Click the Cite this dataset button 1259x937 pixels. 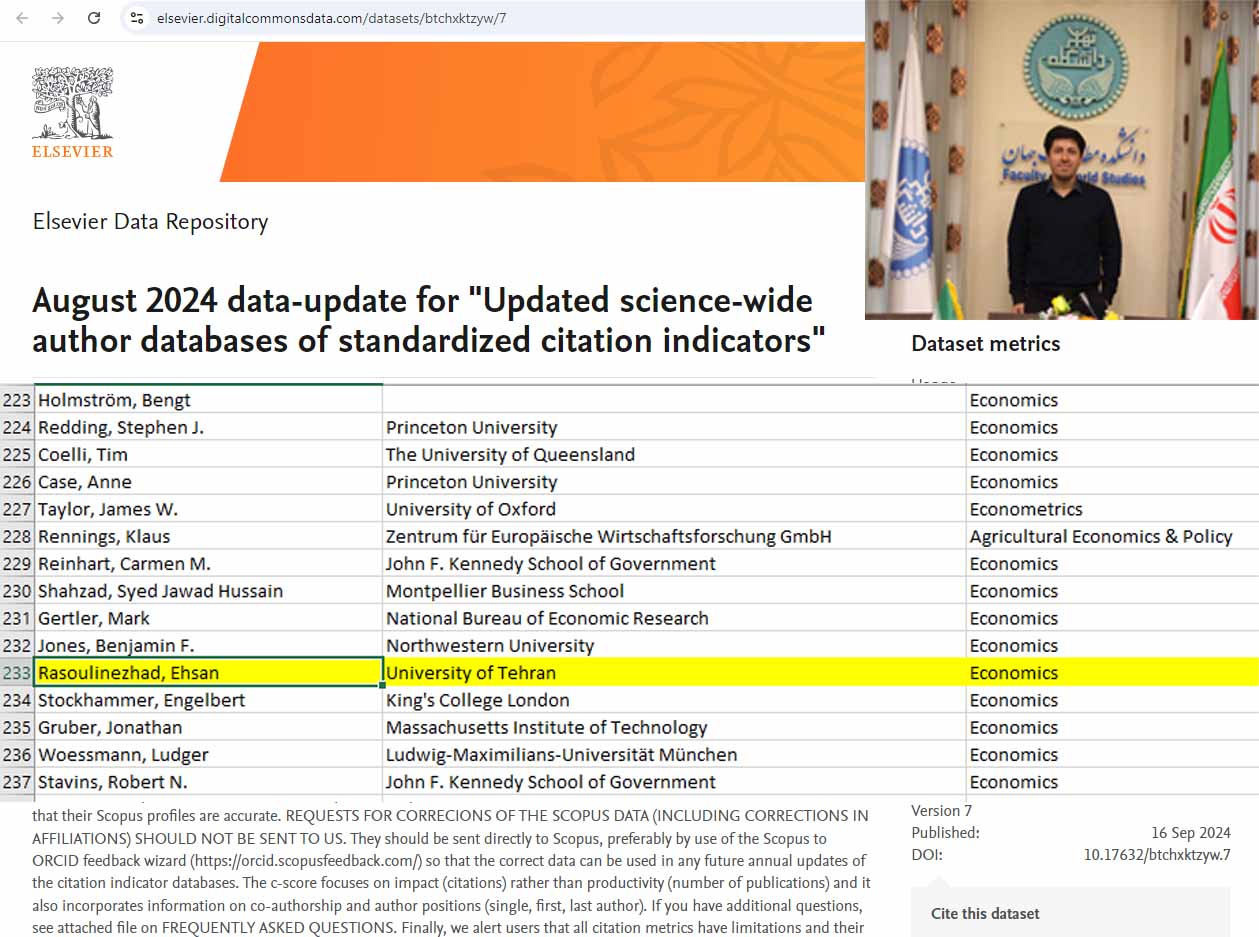(x=1070, y=913)
